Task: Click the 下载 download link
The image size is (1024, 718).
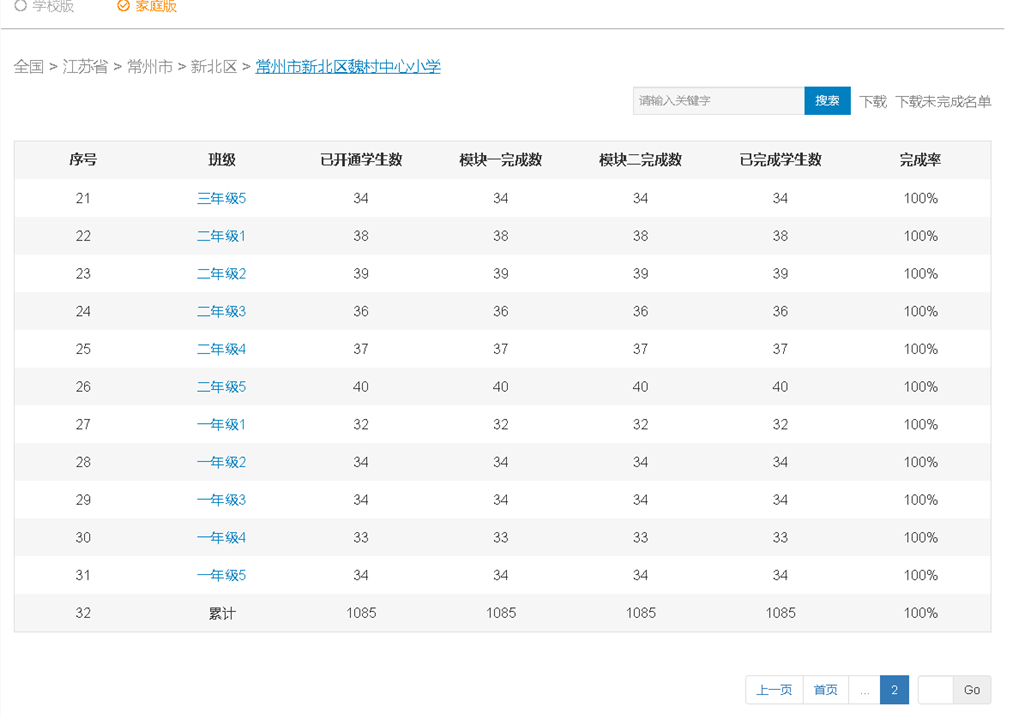Action: [x=872, y=102]
